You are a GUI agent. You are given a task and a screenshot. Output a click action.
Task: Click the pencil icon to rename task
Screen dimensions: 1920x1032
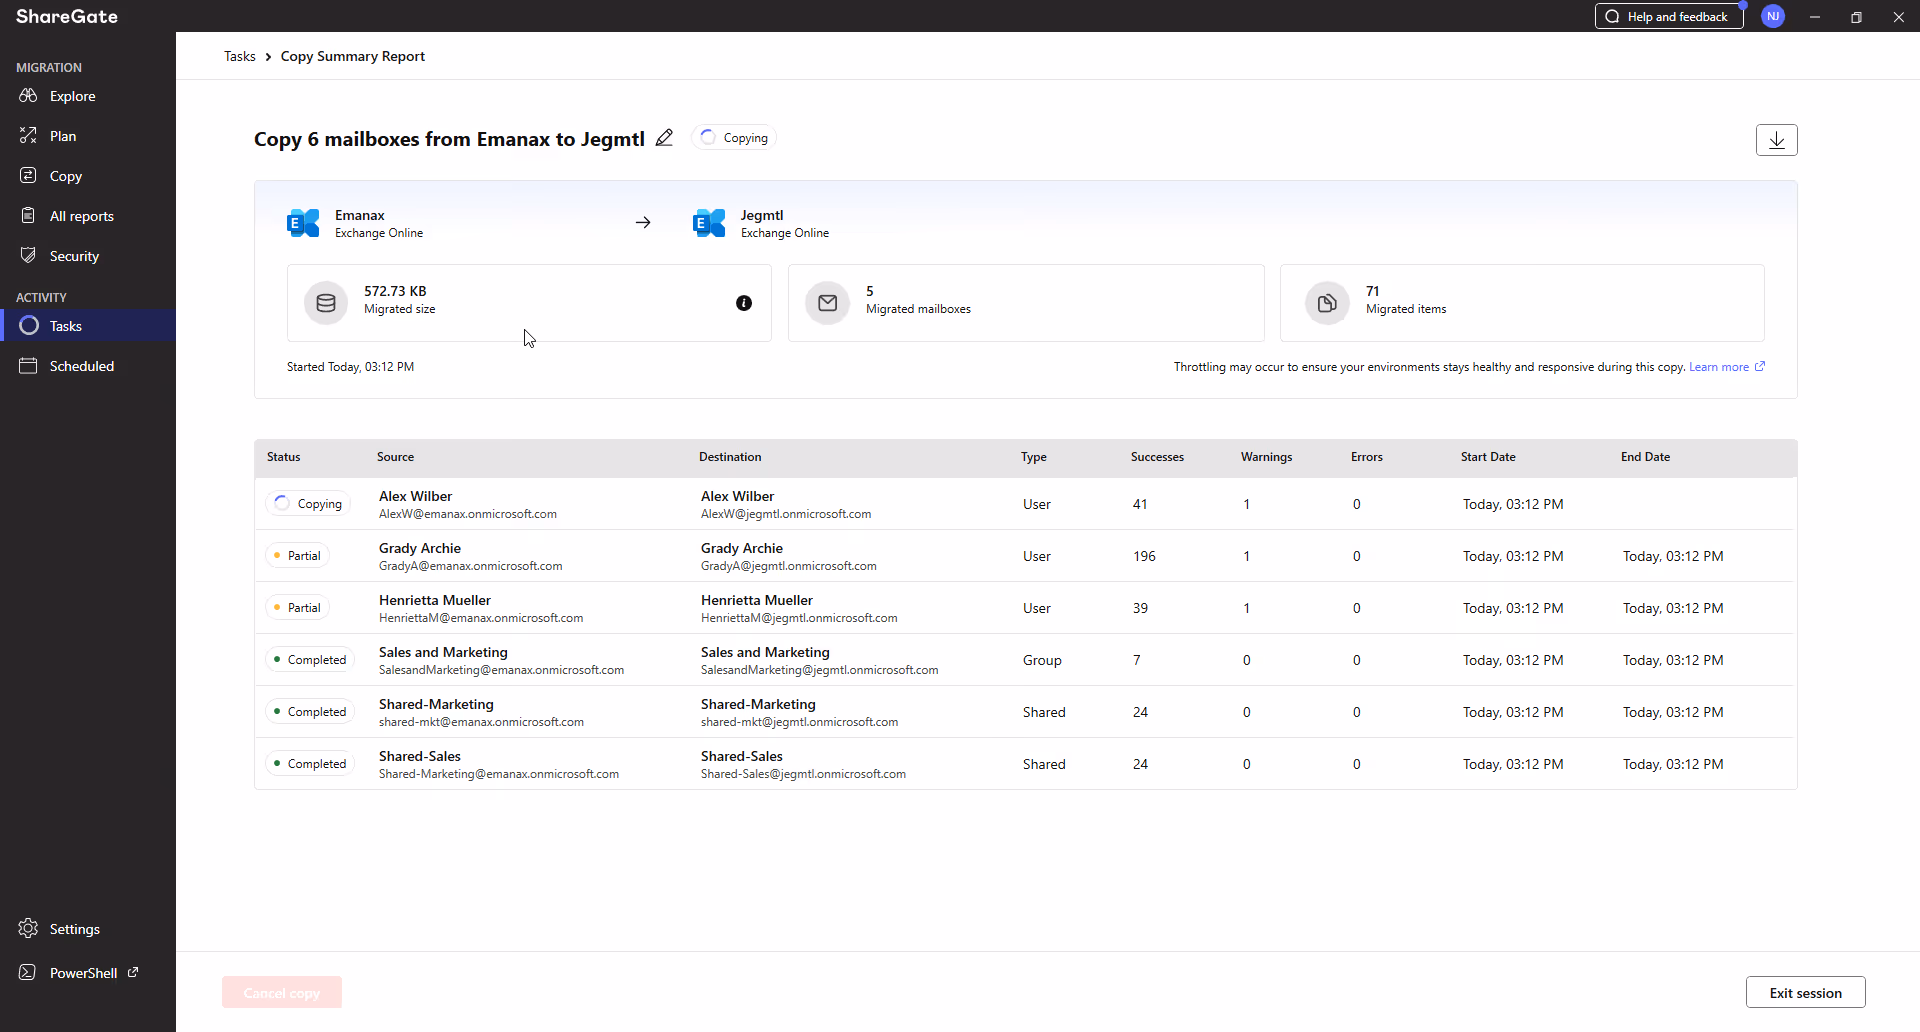(664, 138)
